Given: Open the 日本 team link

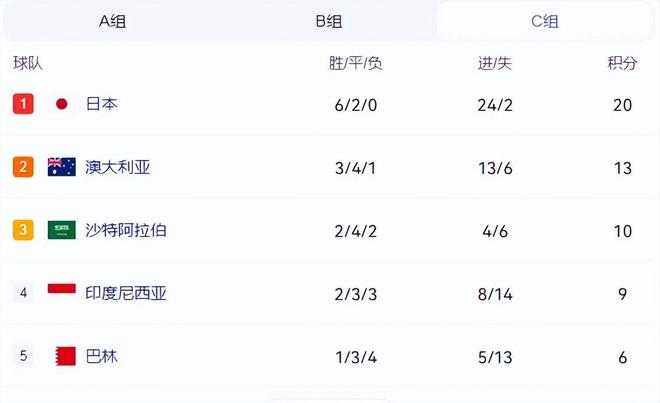Looking at the screenshot, I should pyautogui.click(x=101, y=104).
